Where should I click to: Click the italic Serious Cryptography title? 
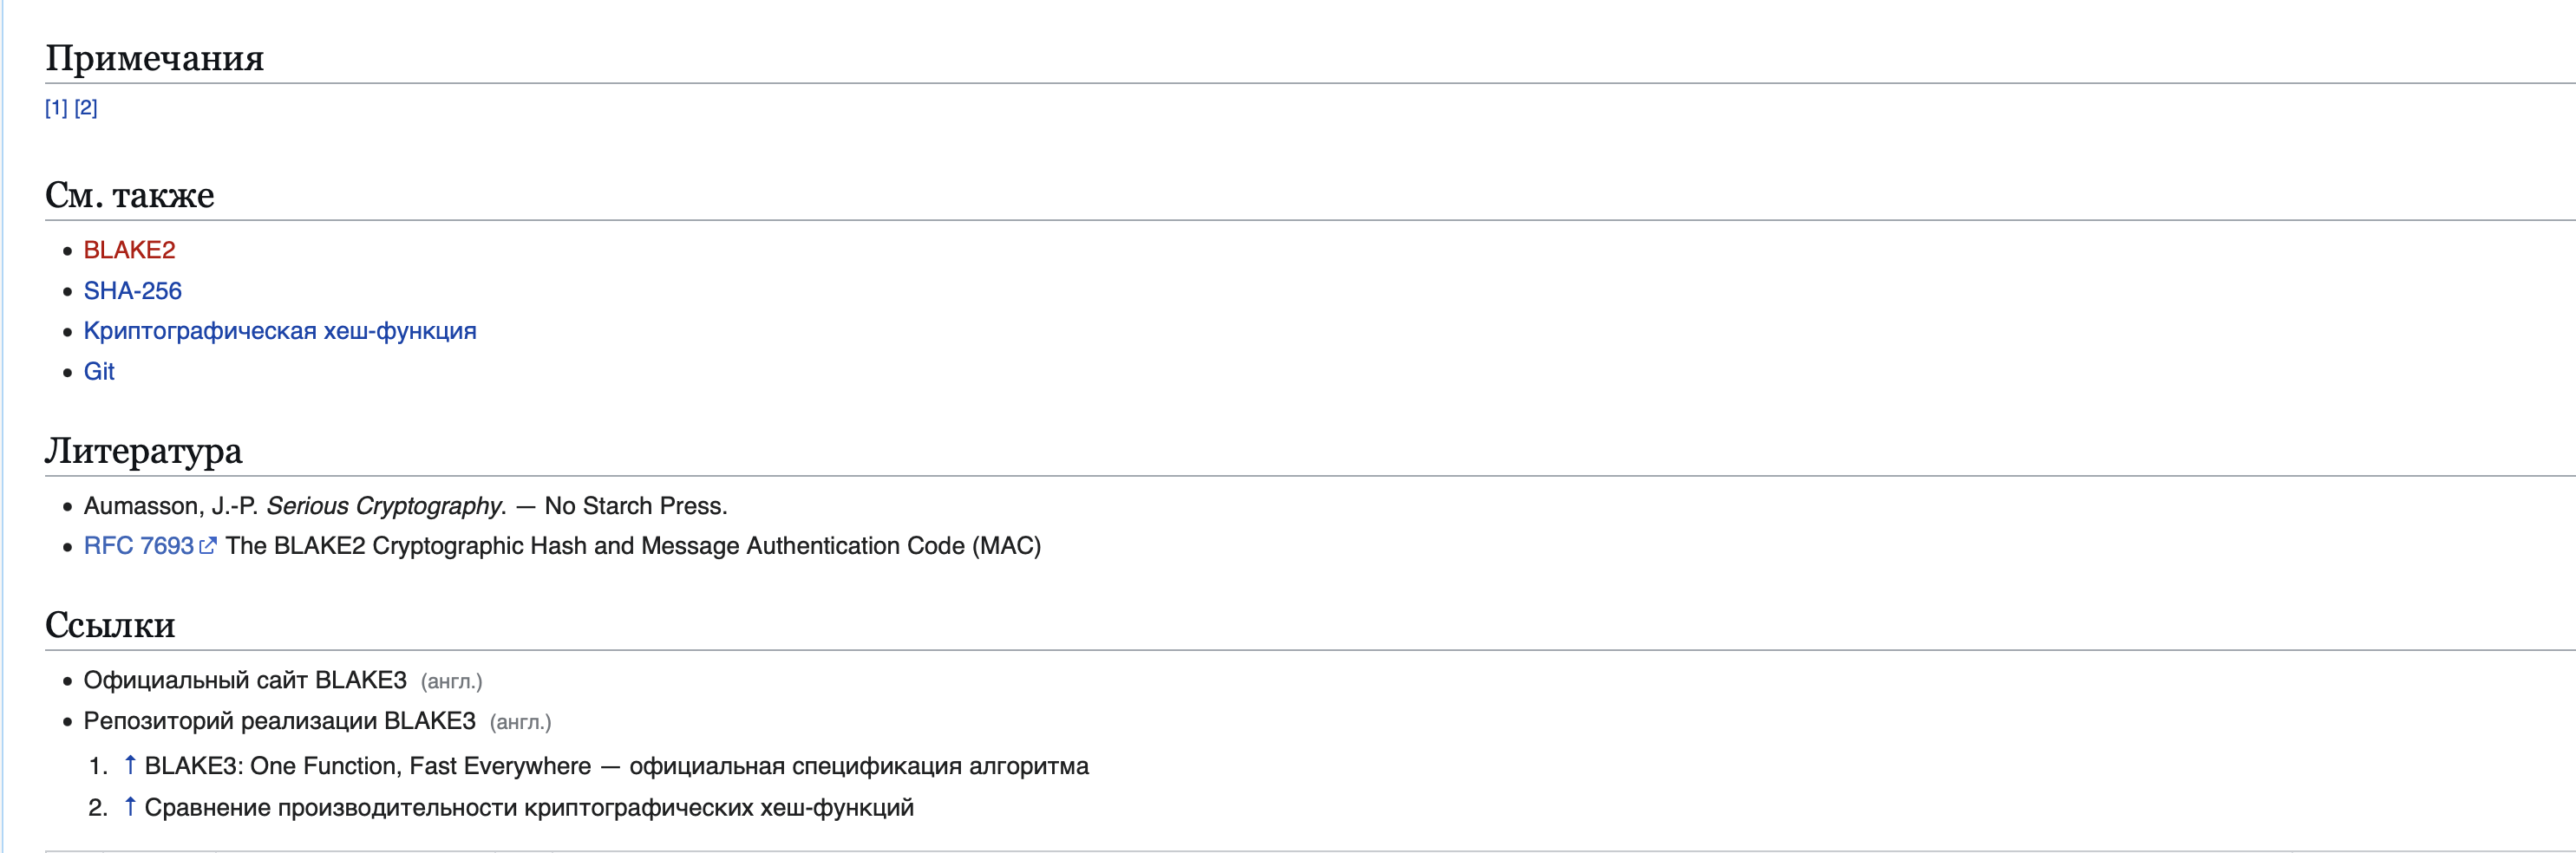click(x=386, y=506)
